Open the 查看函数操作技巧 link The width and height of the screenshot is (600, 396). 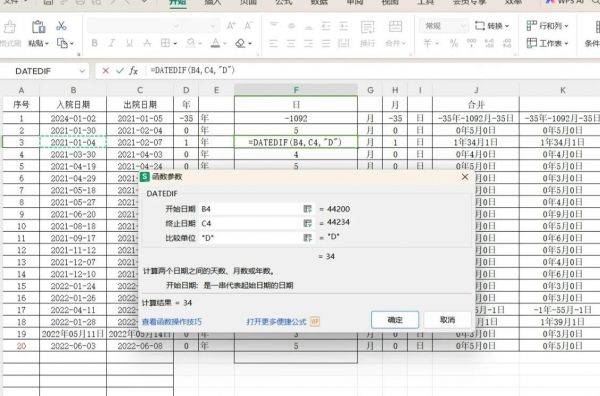tap(172, 322)
